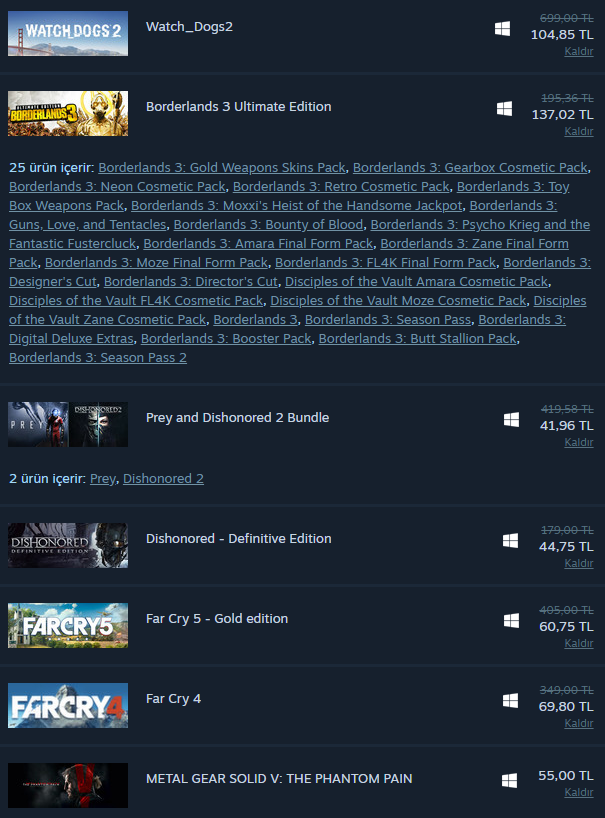Viewport: 605px width, 818px height.
Task: Remove Borderlands 3 Ultimate Edition with Kaldır
Action: (579, 131)
